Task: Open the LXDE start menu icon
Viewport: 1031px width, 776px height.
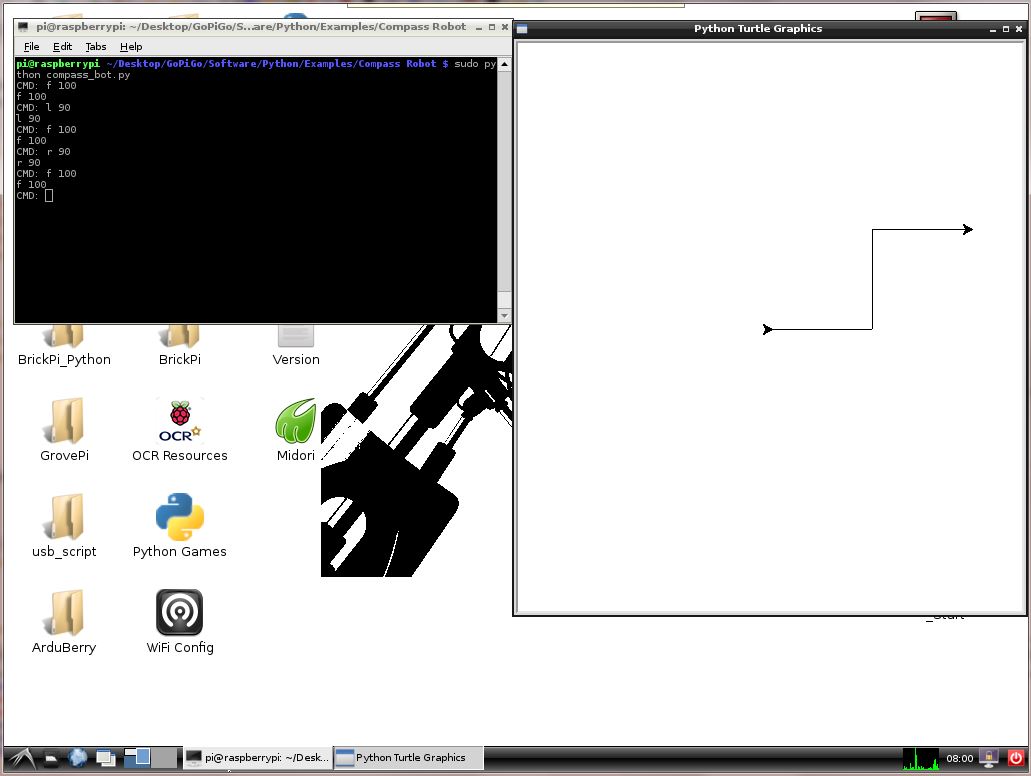Action: coord(21,758)
